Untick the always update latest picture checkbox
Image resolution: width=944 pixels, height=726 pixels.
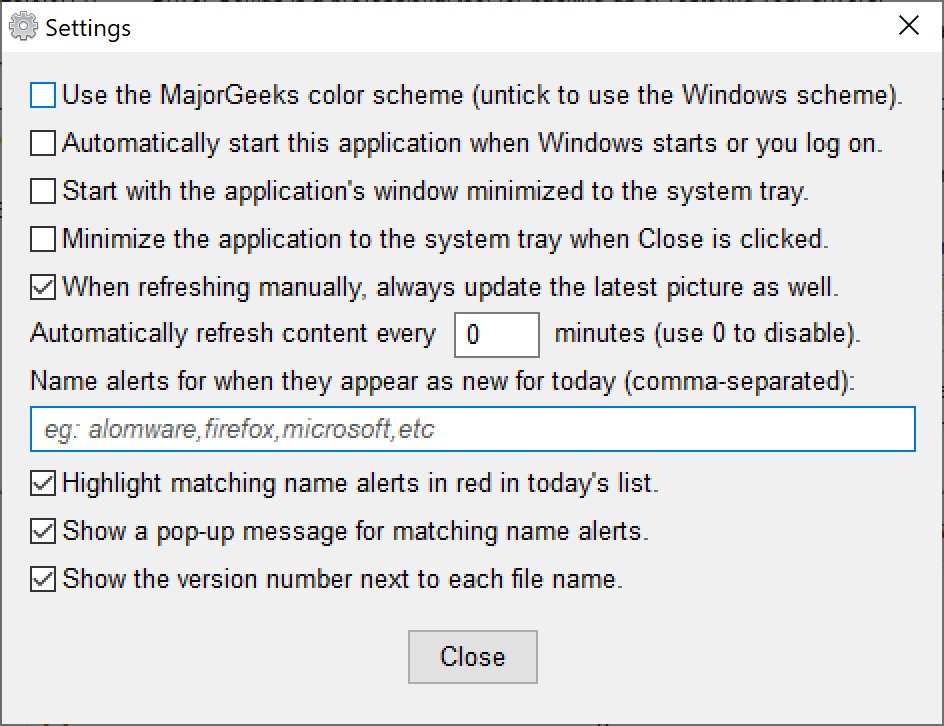point(43,288)
